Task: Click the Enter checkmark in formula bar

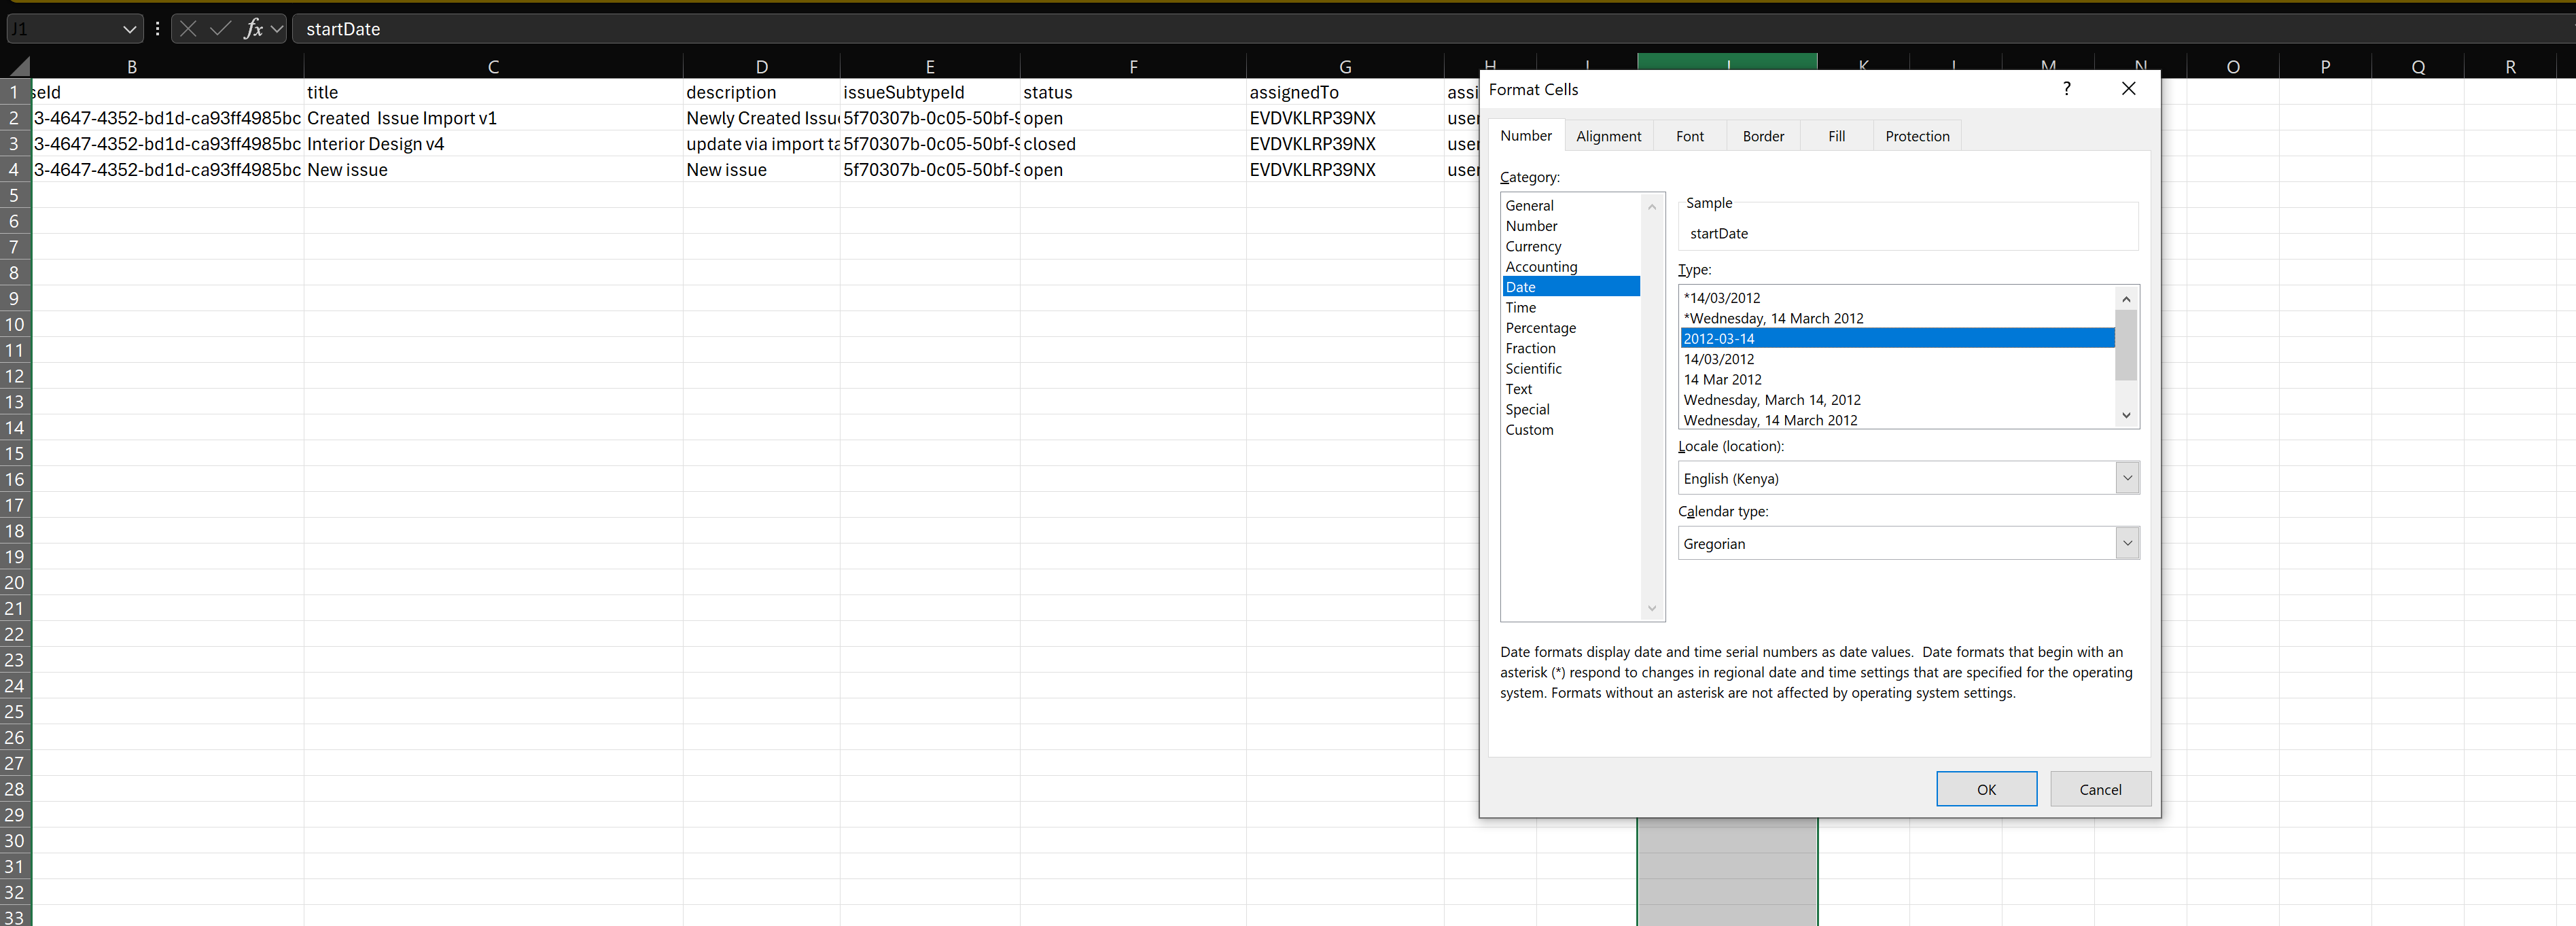Action: [x=220, y=29]
